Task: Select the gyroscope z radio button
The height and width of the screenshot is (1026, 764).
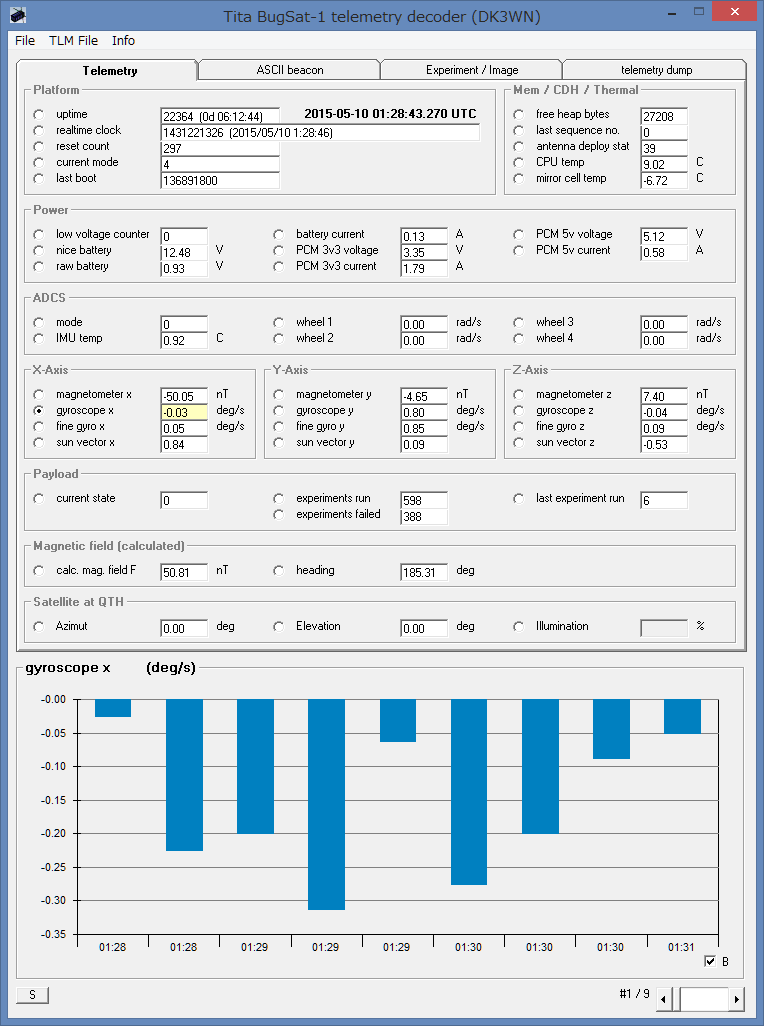Action: click(519, 411)
